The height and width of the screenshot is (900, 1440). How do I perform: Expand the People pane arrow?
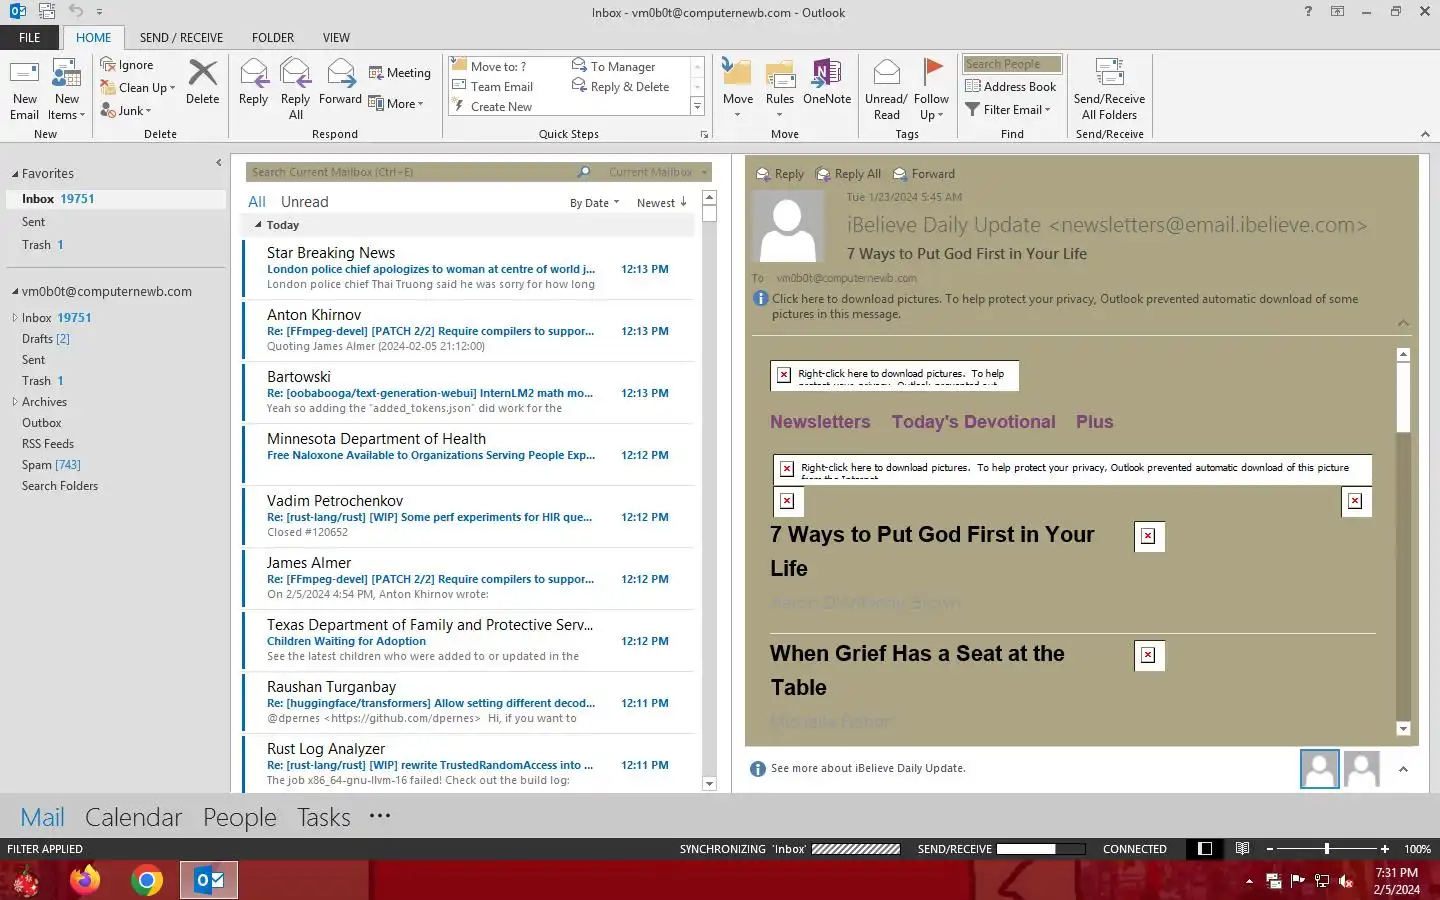[1403, 769]
